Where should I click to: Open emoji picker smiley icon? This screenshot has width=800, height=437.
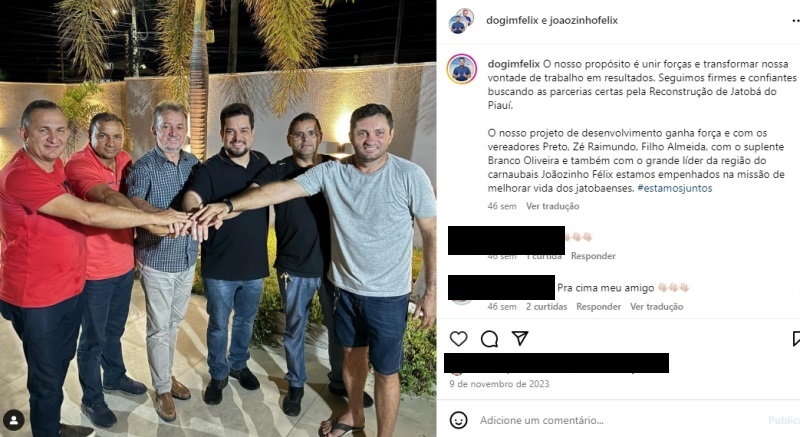tap(458, 420)
